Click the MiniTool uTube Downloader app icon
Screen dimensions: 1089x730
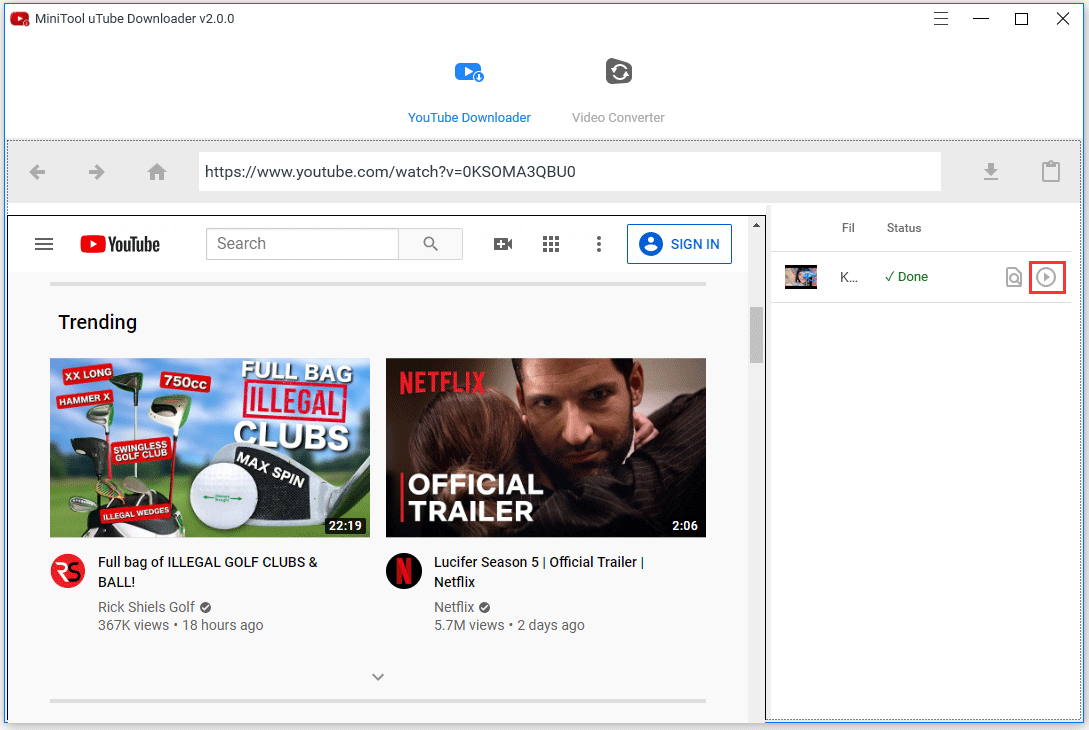pos(19,19)
